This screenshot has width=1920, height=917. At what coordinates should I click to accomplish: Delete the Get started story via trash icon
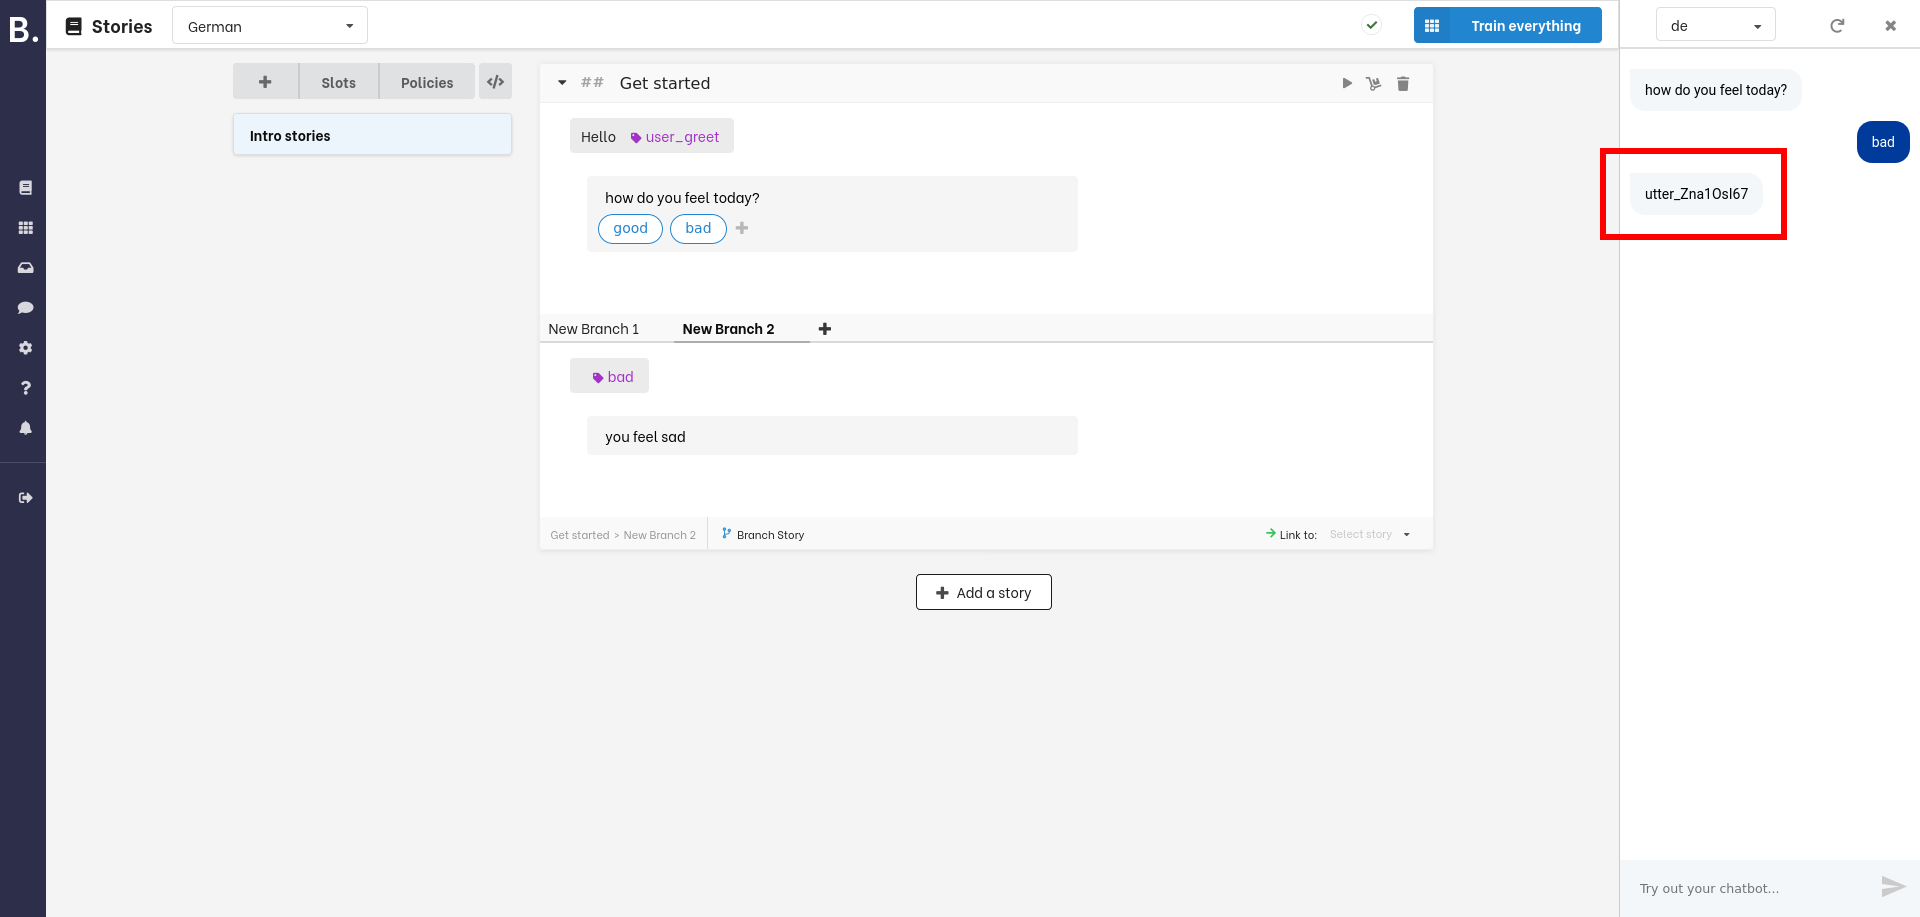[1403, 83]
